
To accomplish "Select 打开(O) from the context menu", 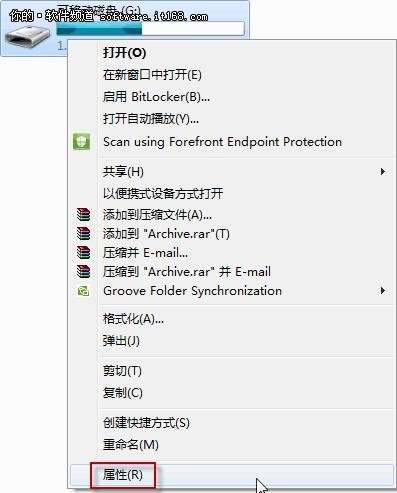I will click(x=124, y=53).
